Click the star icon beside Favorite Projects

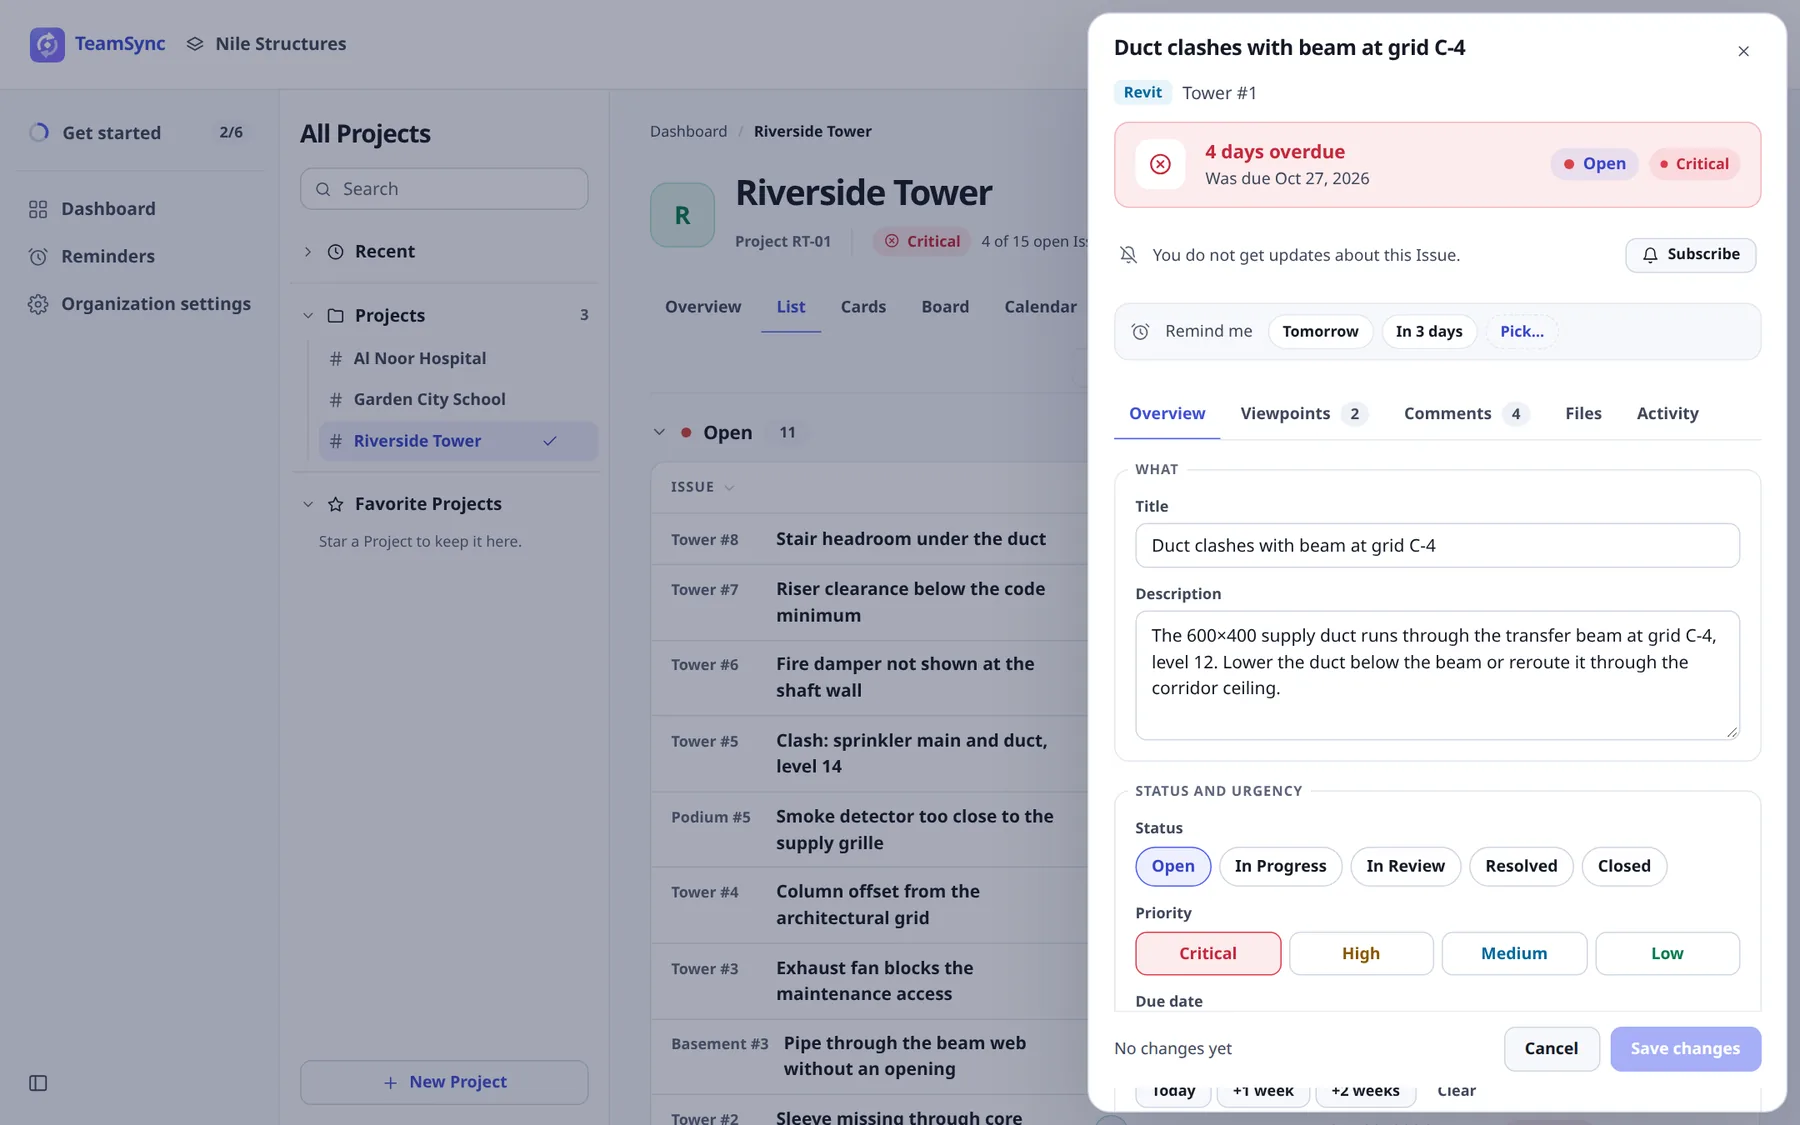(336, 504)
